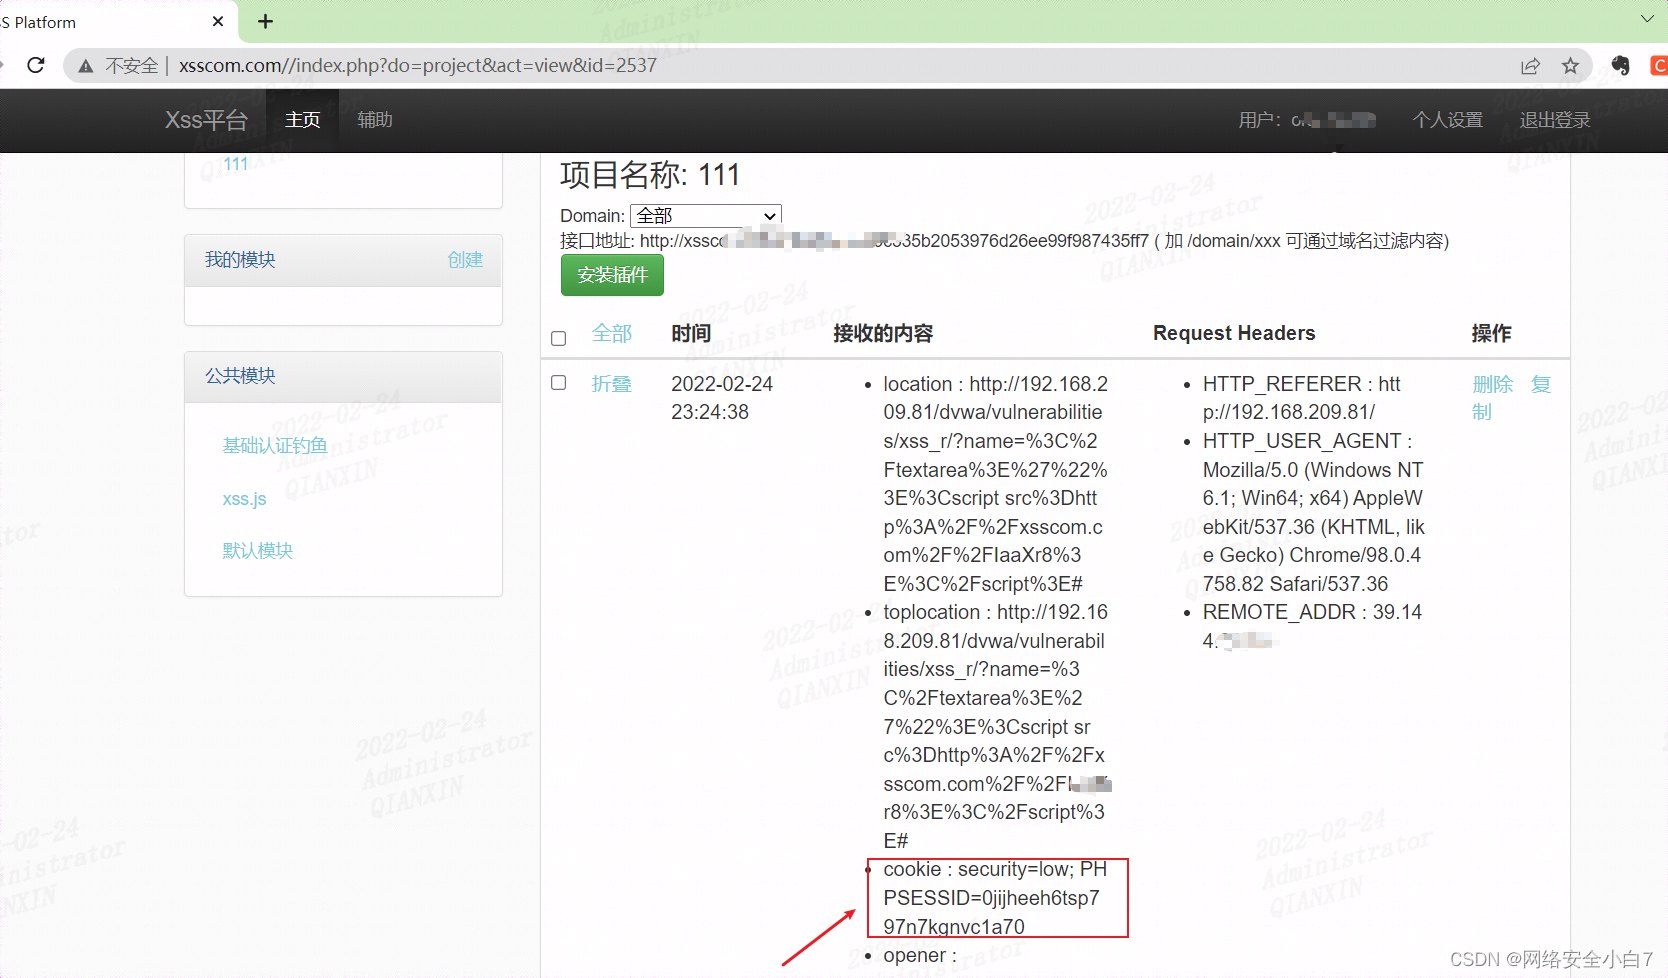The height and width of the screenshot is (978, 1668).
Task: Click 退出登录 to log out
Action: coord(1555,120)
